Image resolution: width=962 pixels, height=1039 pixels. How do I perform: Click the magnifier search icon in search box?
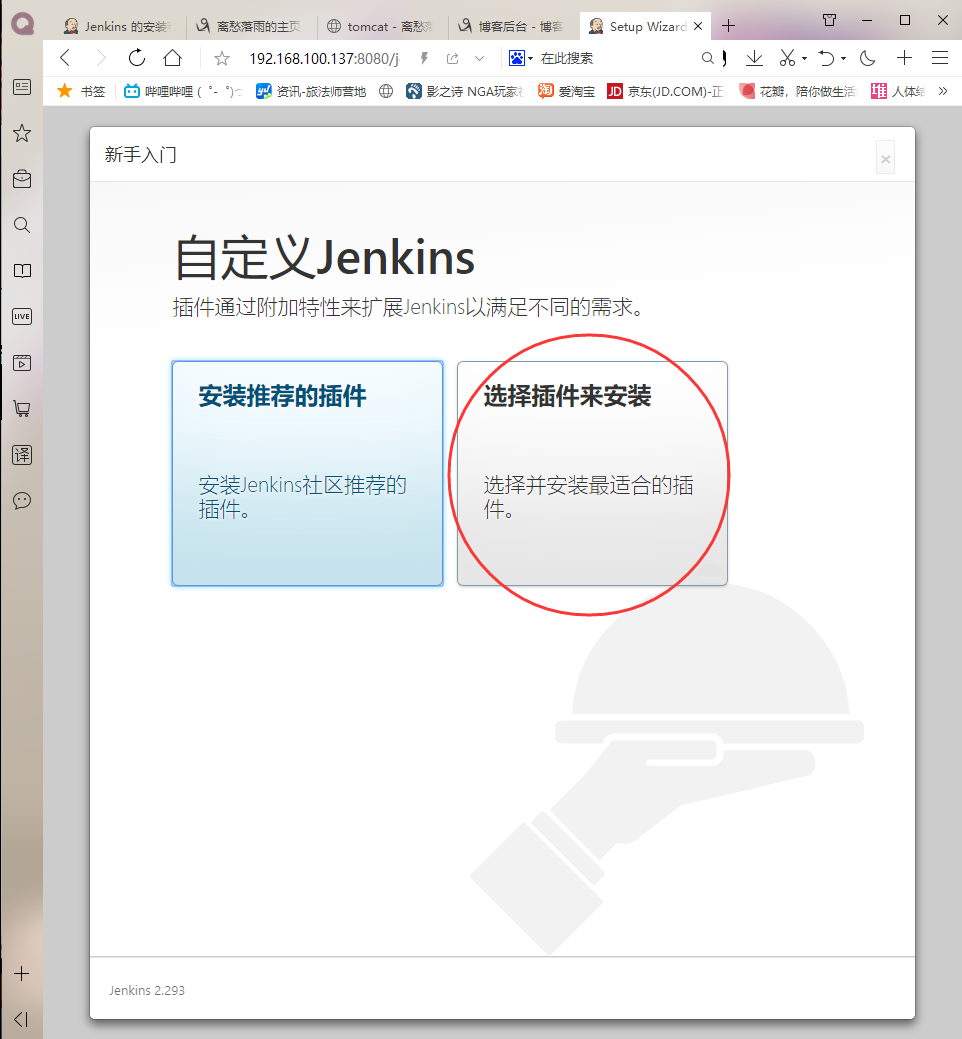[x=708, y=58]
